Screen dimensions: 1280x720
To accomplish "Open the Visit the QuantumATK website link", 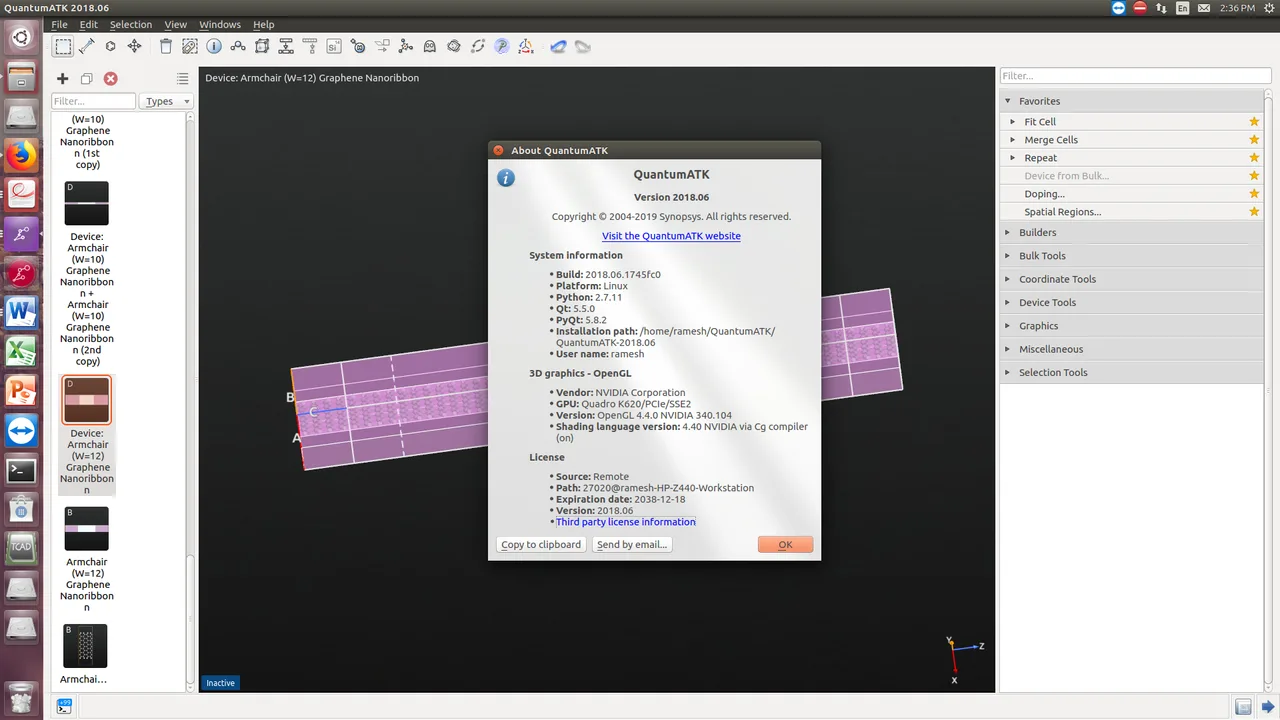I will 671,236.
